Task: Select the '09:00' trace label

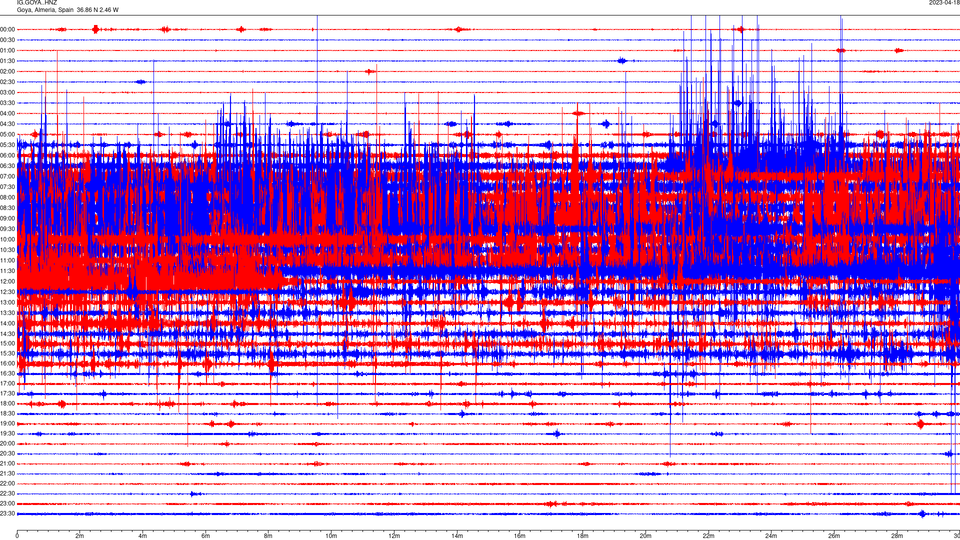Action: (x=7, y=219)
